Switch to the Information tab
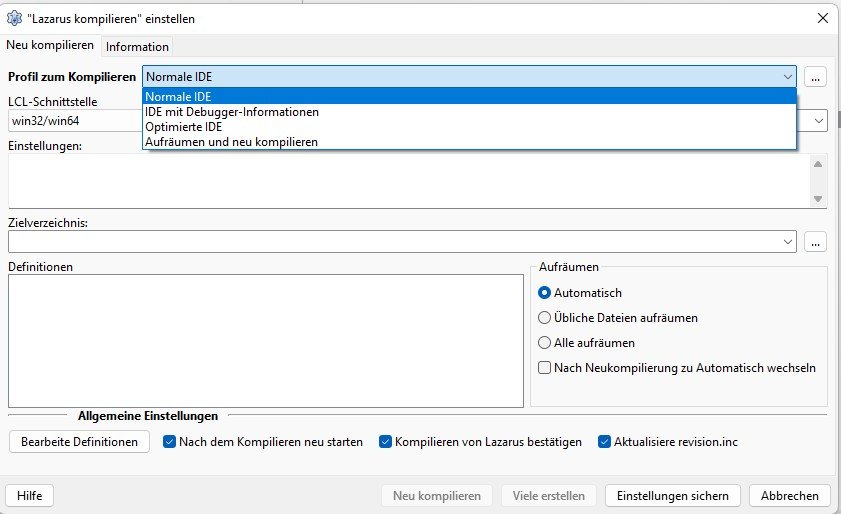This screenshot has width=841, height=514. (137, 47)
